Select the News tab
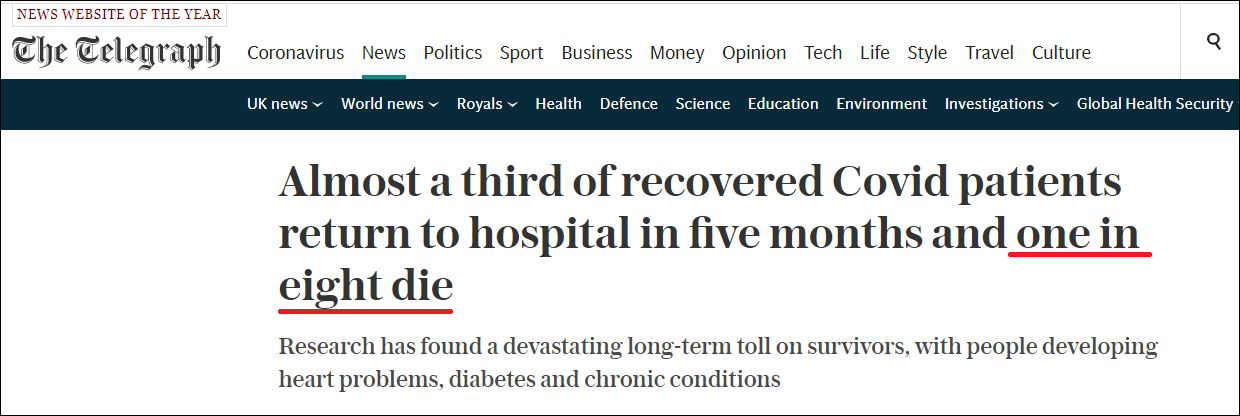This screenshot has height=416, width=1240. pyautogui.click(x=383, y=53)
